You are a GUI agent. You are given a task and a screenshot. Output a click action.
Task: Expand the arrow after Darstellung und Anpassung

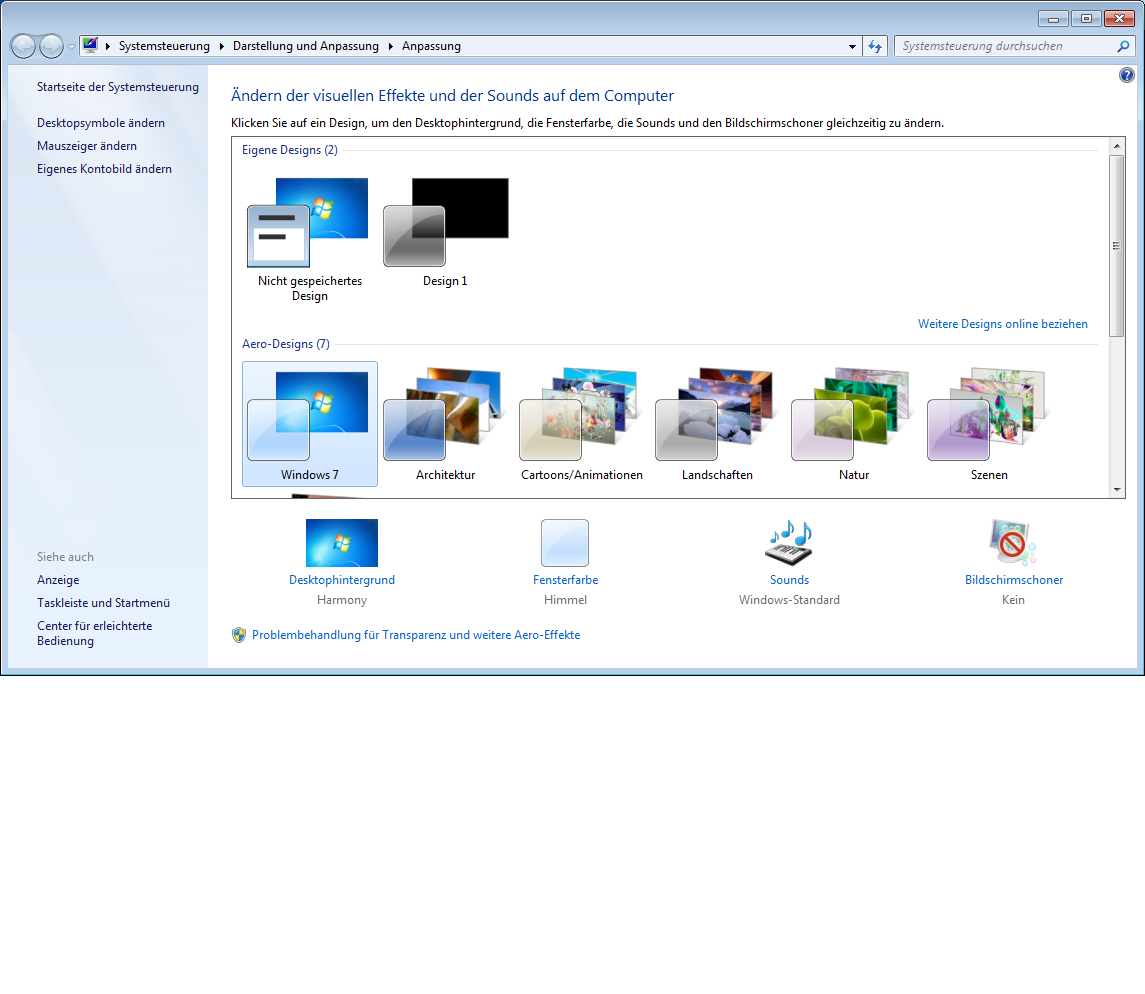click(391, 46)
